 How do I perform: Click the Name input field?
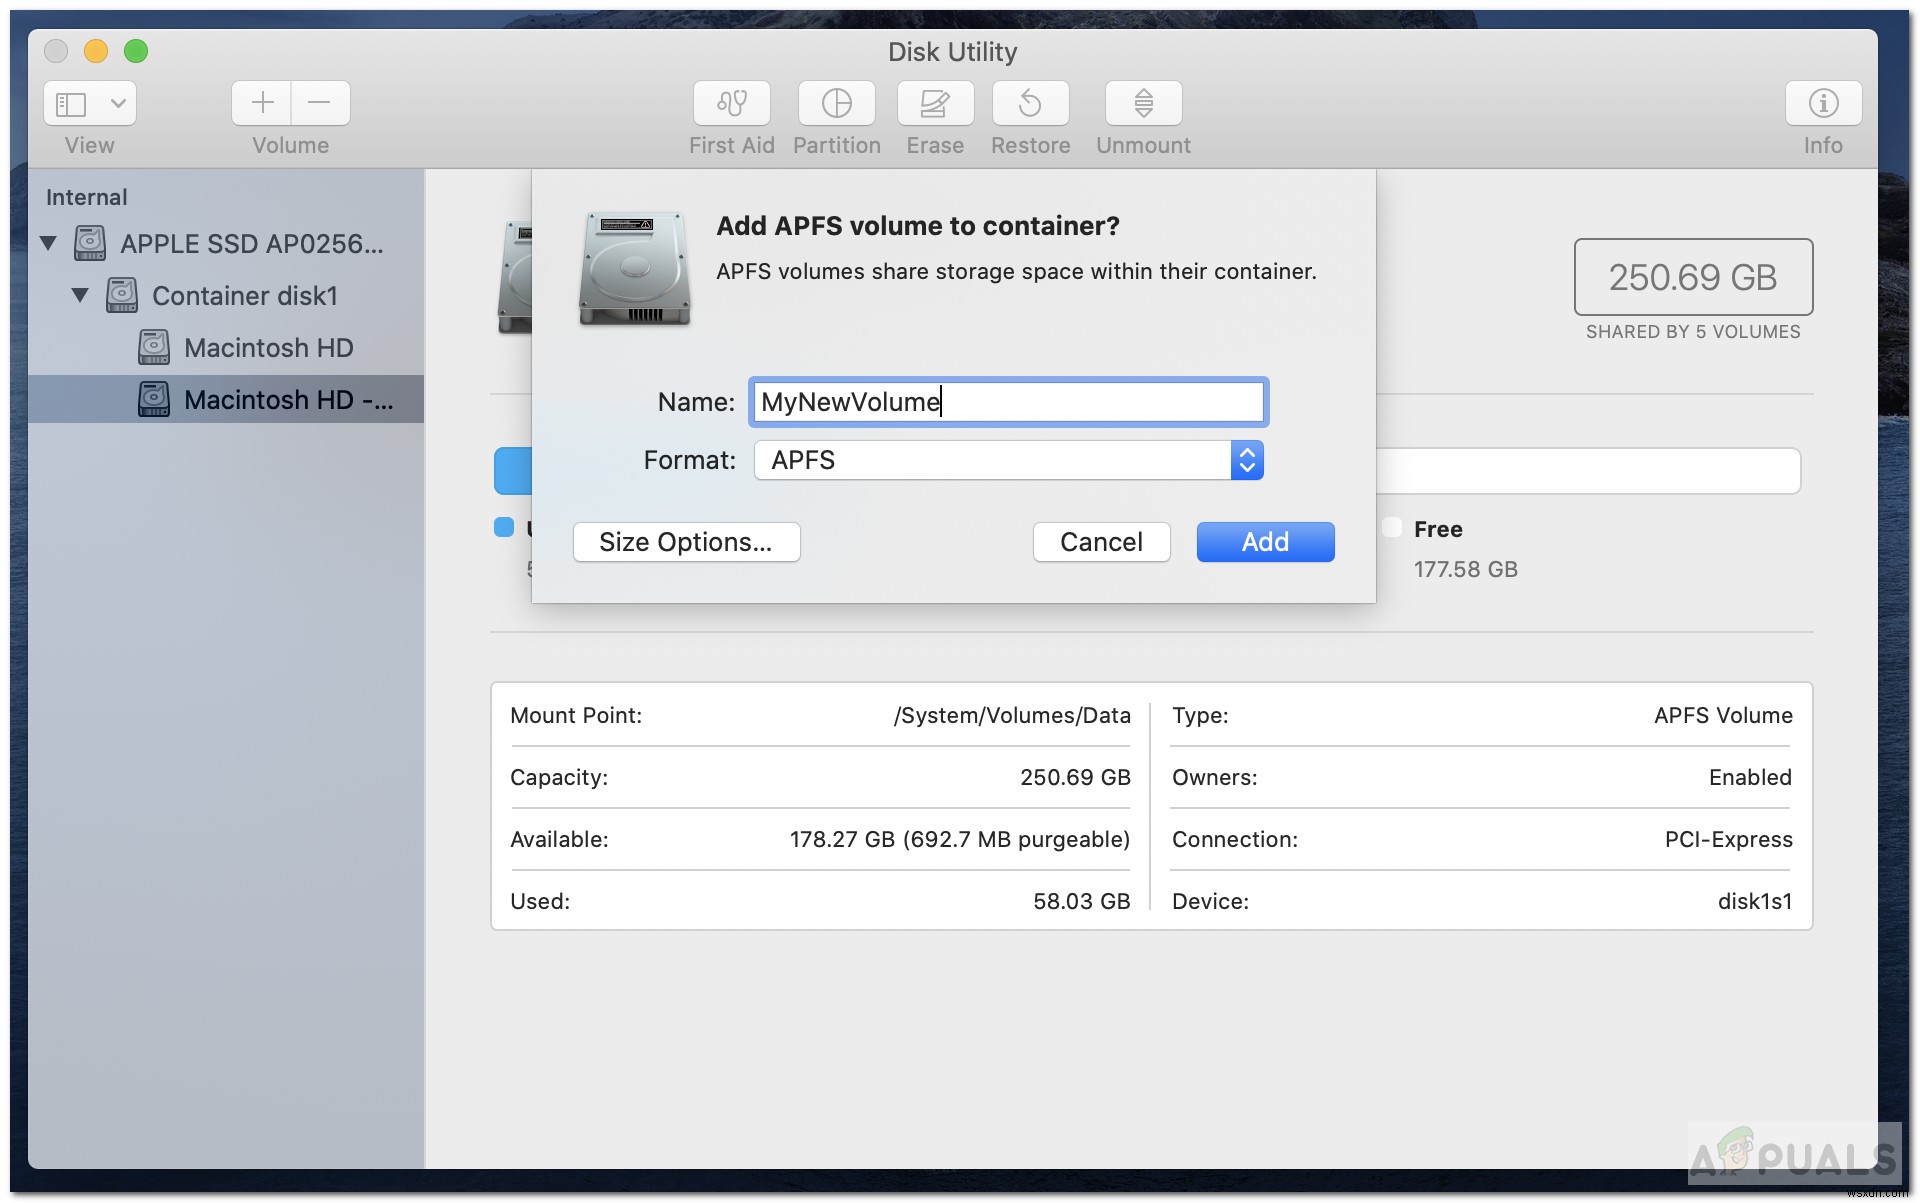1008,402
